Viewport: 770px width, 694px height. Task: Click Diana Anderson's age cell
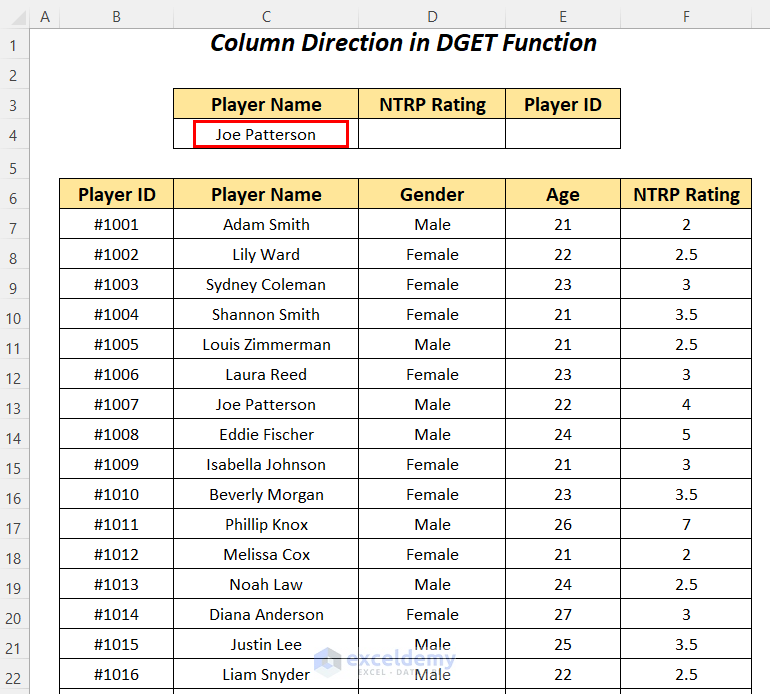(x=563, y=614)
